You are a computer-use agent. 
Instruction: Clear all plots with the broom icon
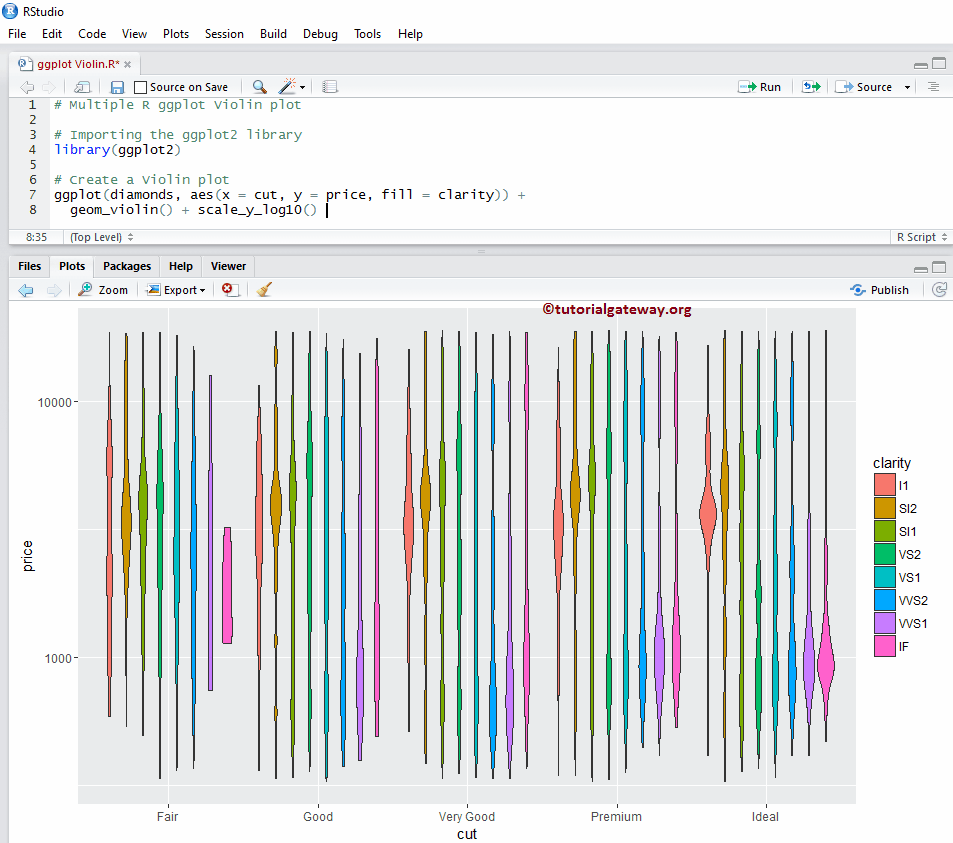[x=264, y=289]
